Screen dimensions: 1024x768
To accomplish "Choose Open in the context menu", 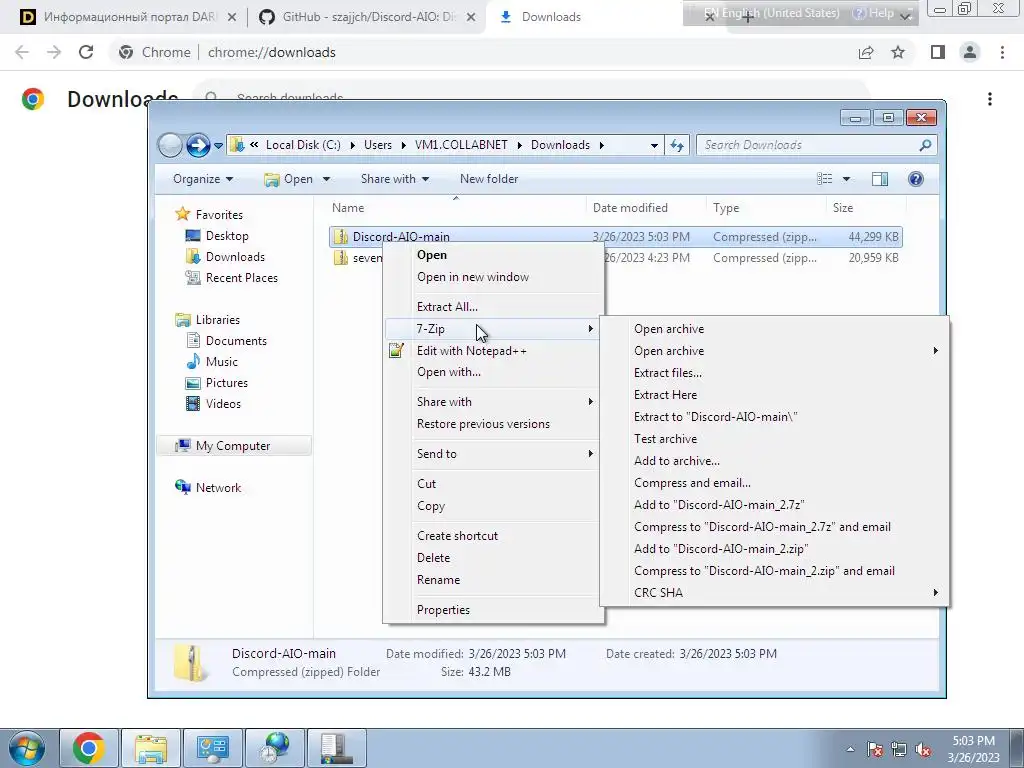I will [432, 255].
